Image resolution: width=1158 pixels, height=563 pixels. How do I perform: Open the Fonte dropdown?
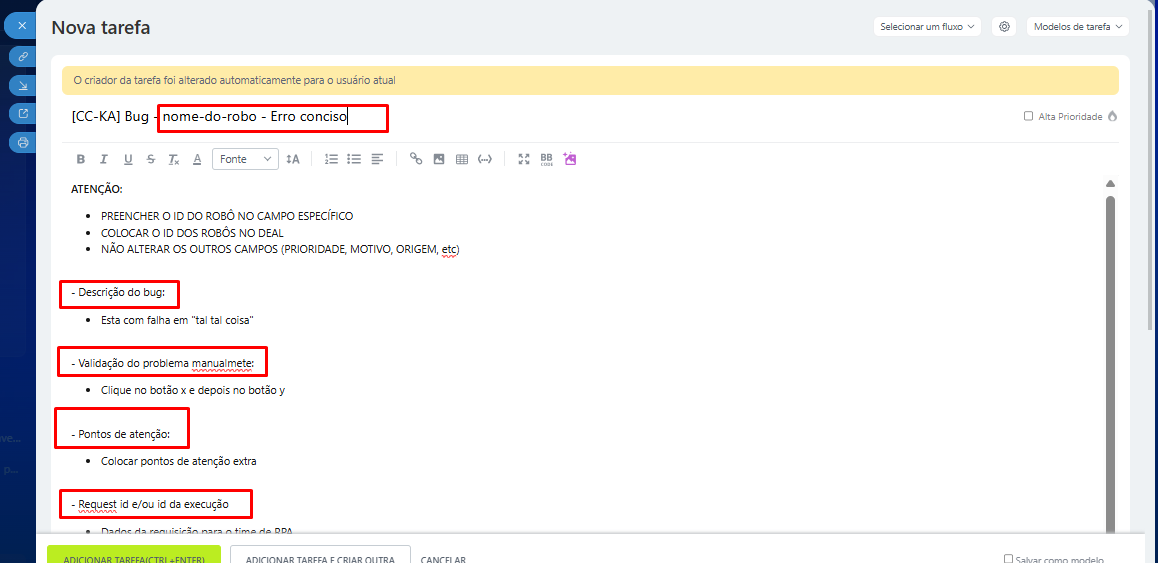click(245, 159)
